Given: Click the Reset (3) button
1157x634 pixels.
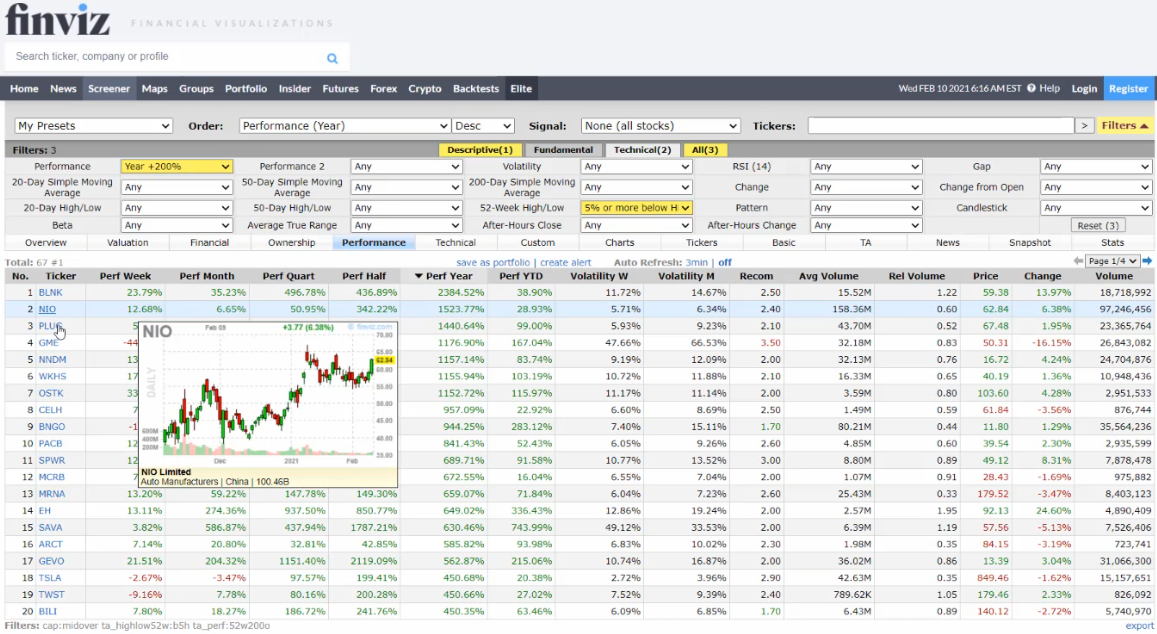Looking at the screenshot, I should 1099,225.
